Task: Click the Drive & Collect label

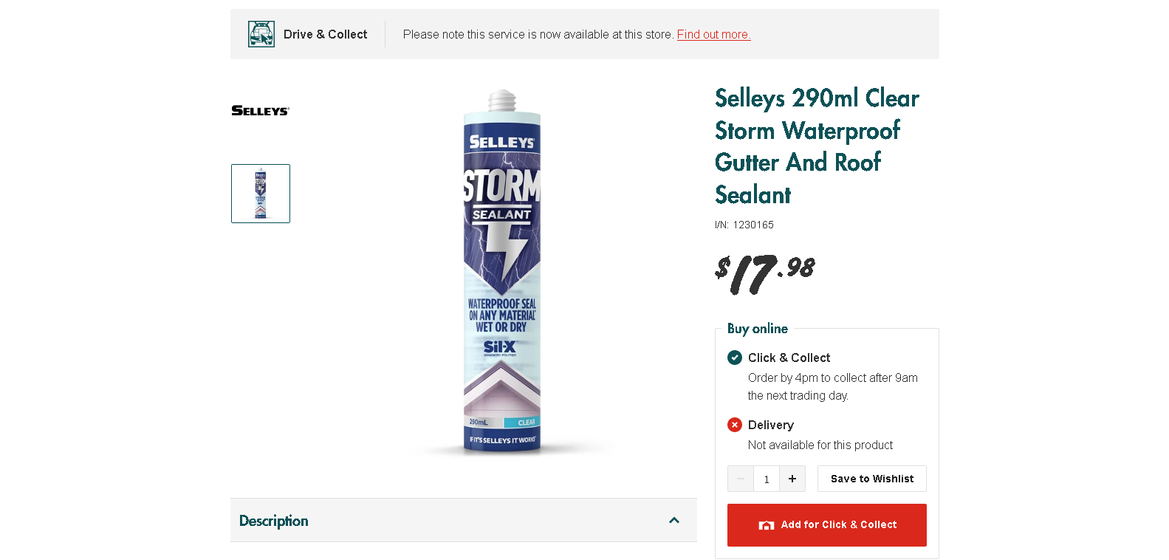Action: [x=325, y=35]
